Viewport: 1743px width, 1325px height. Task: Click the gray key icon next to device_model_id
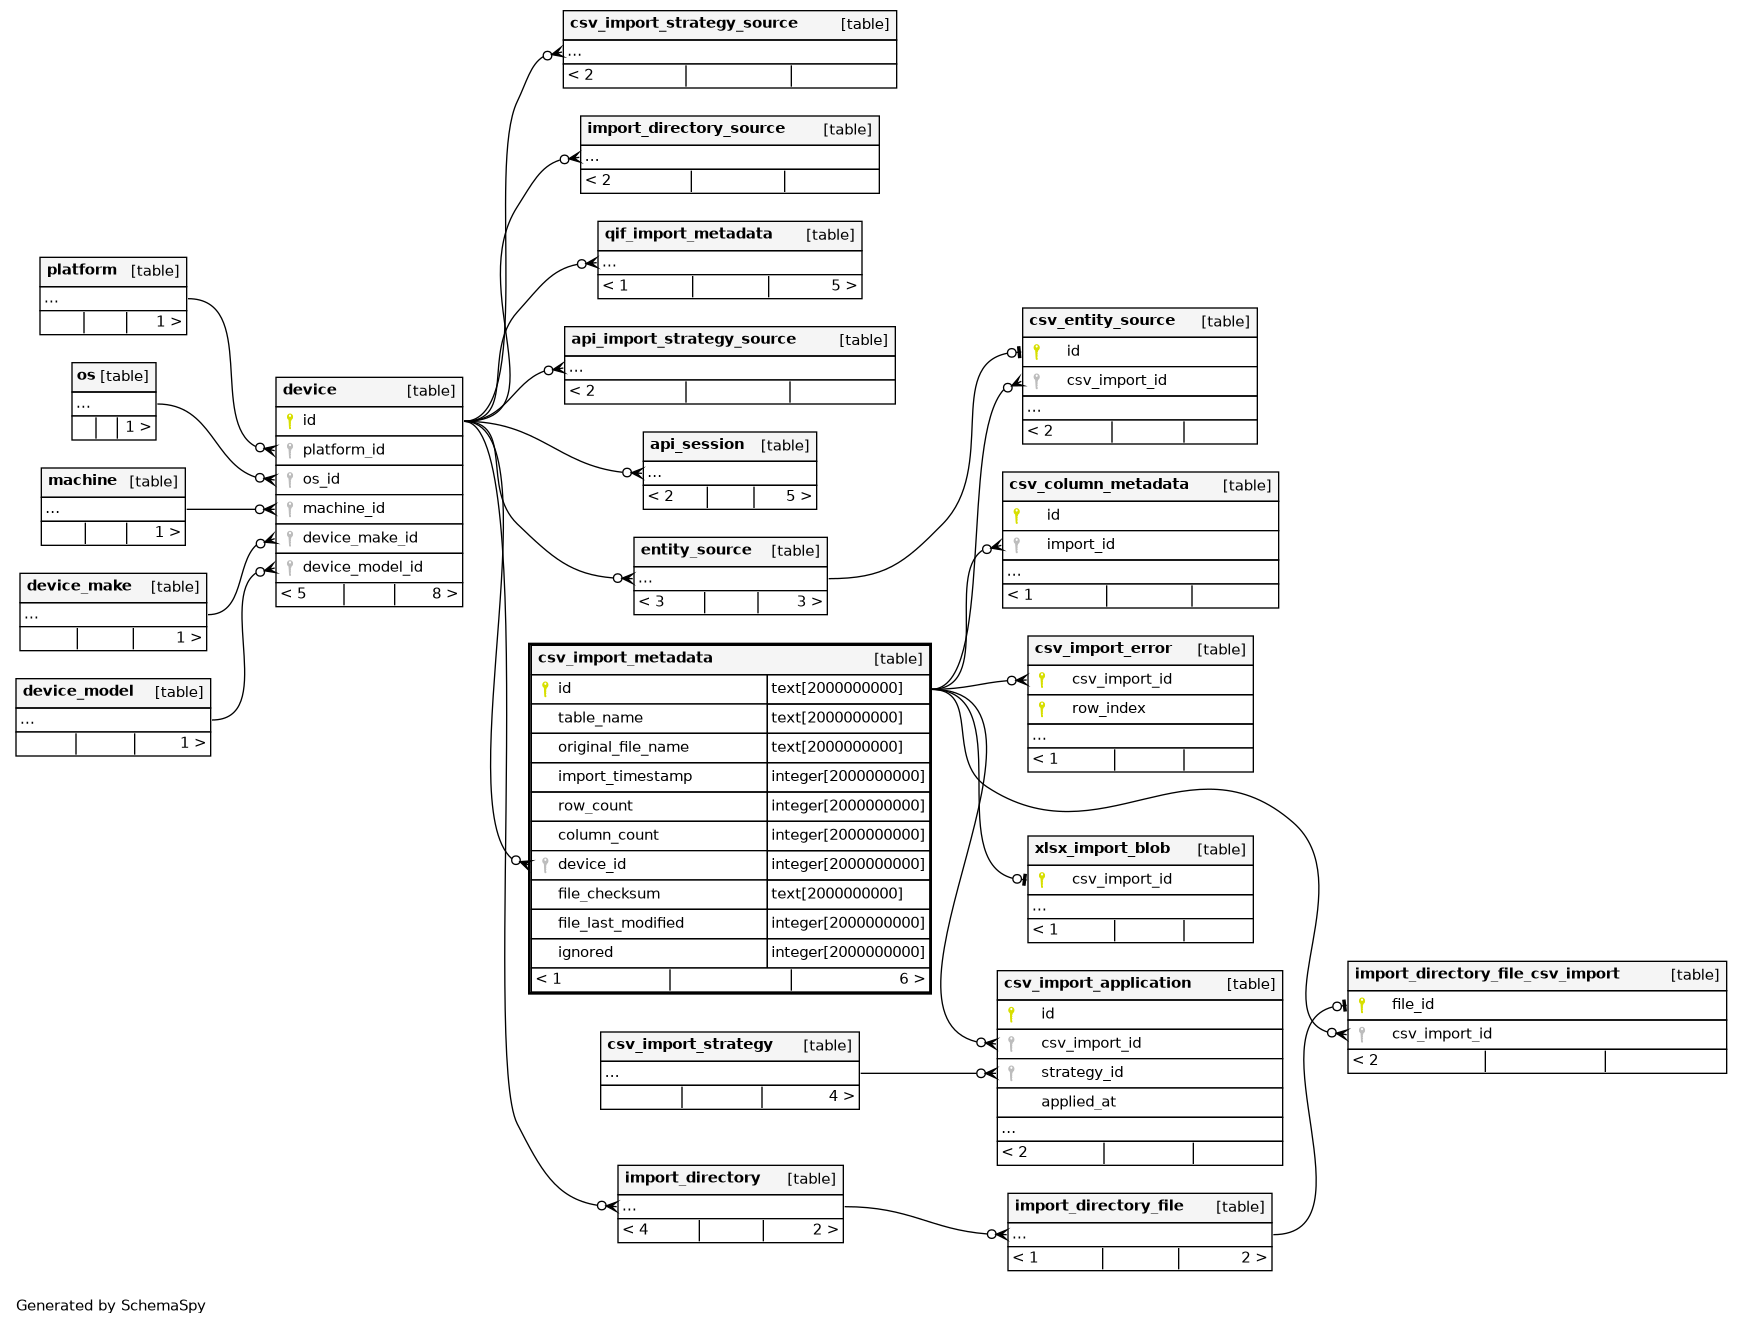tap(290, 567)
